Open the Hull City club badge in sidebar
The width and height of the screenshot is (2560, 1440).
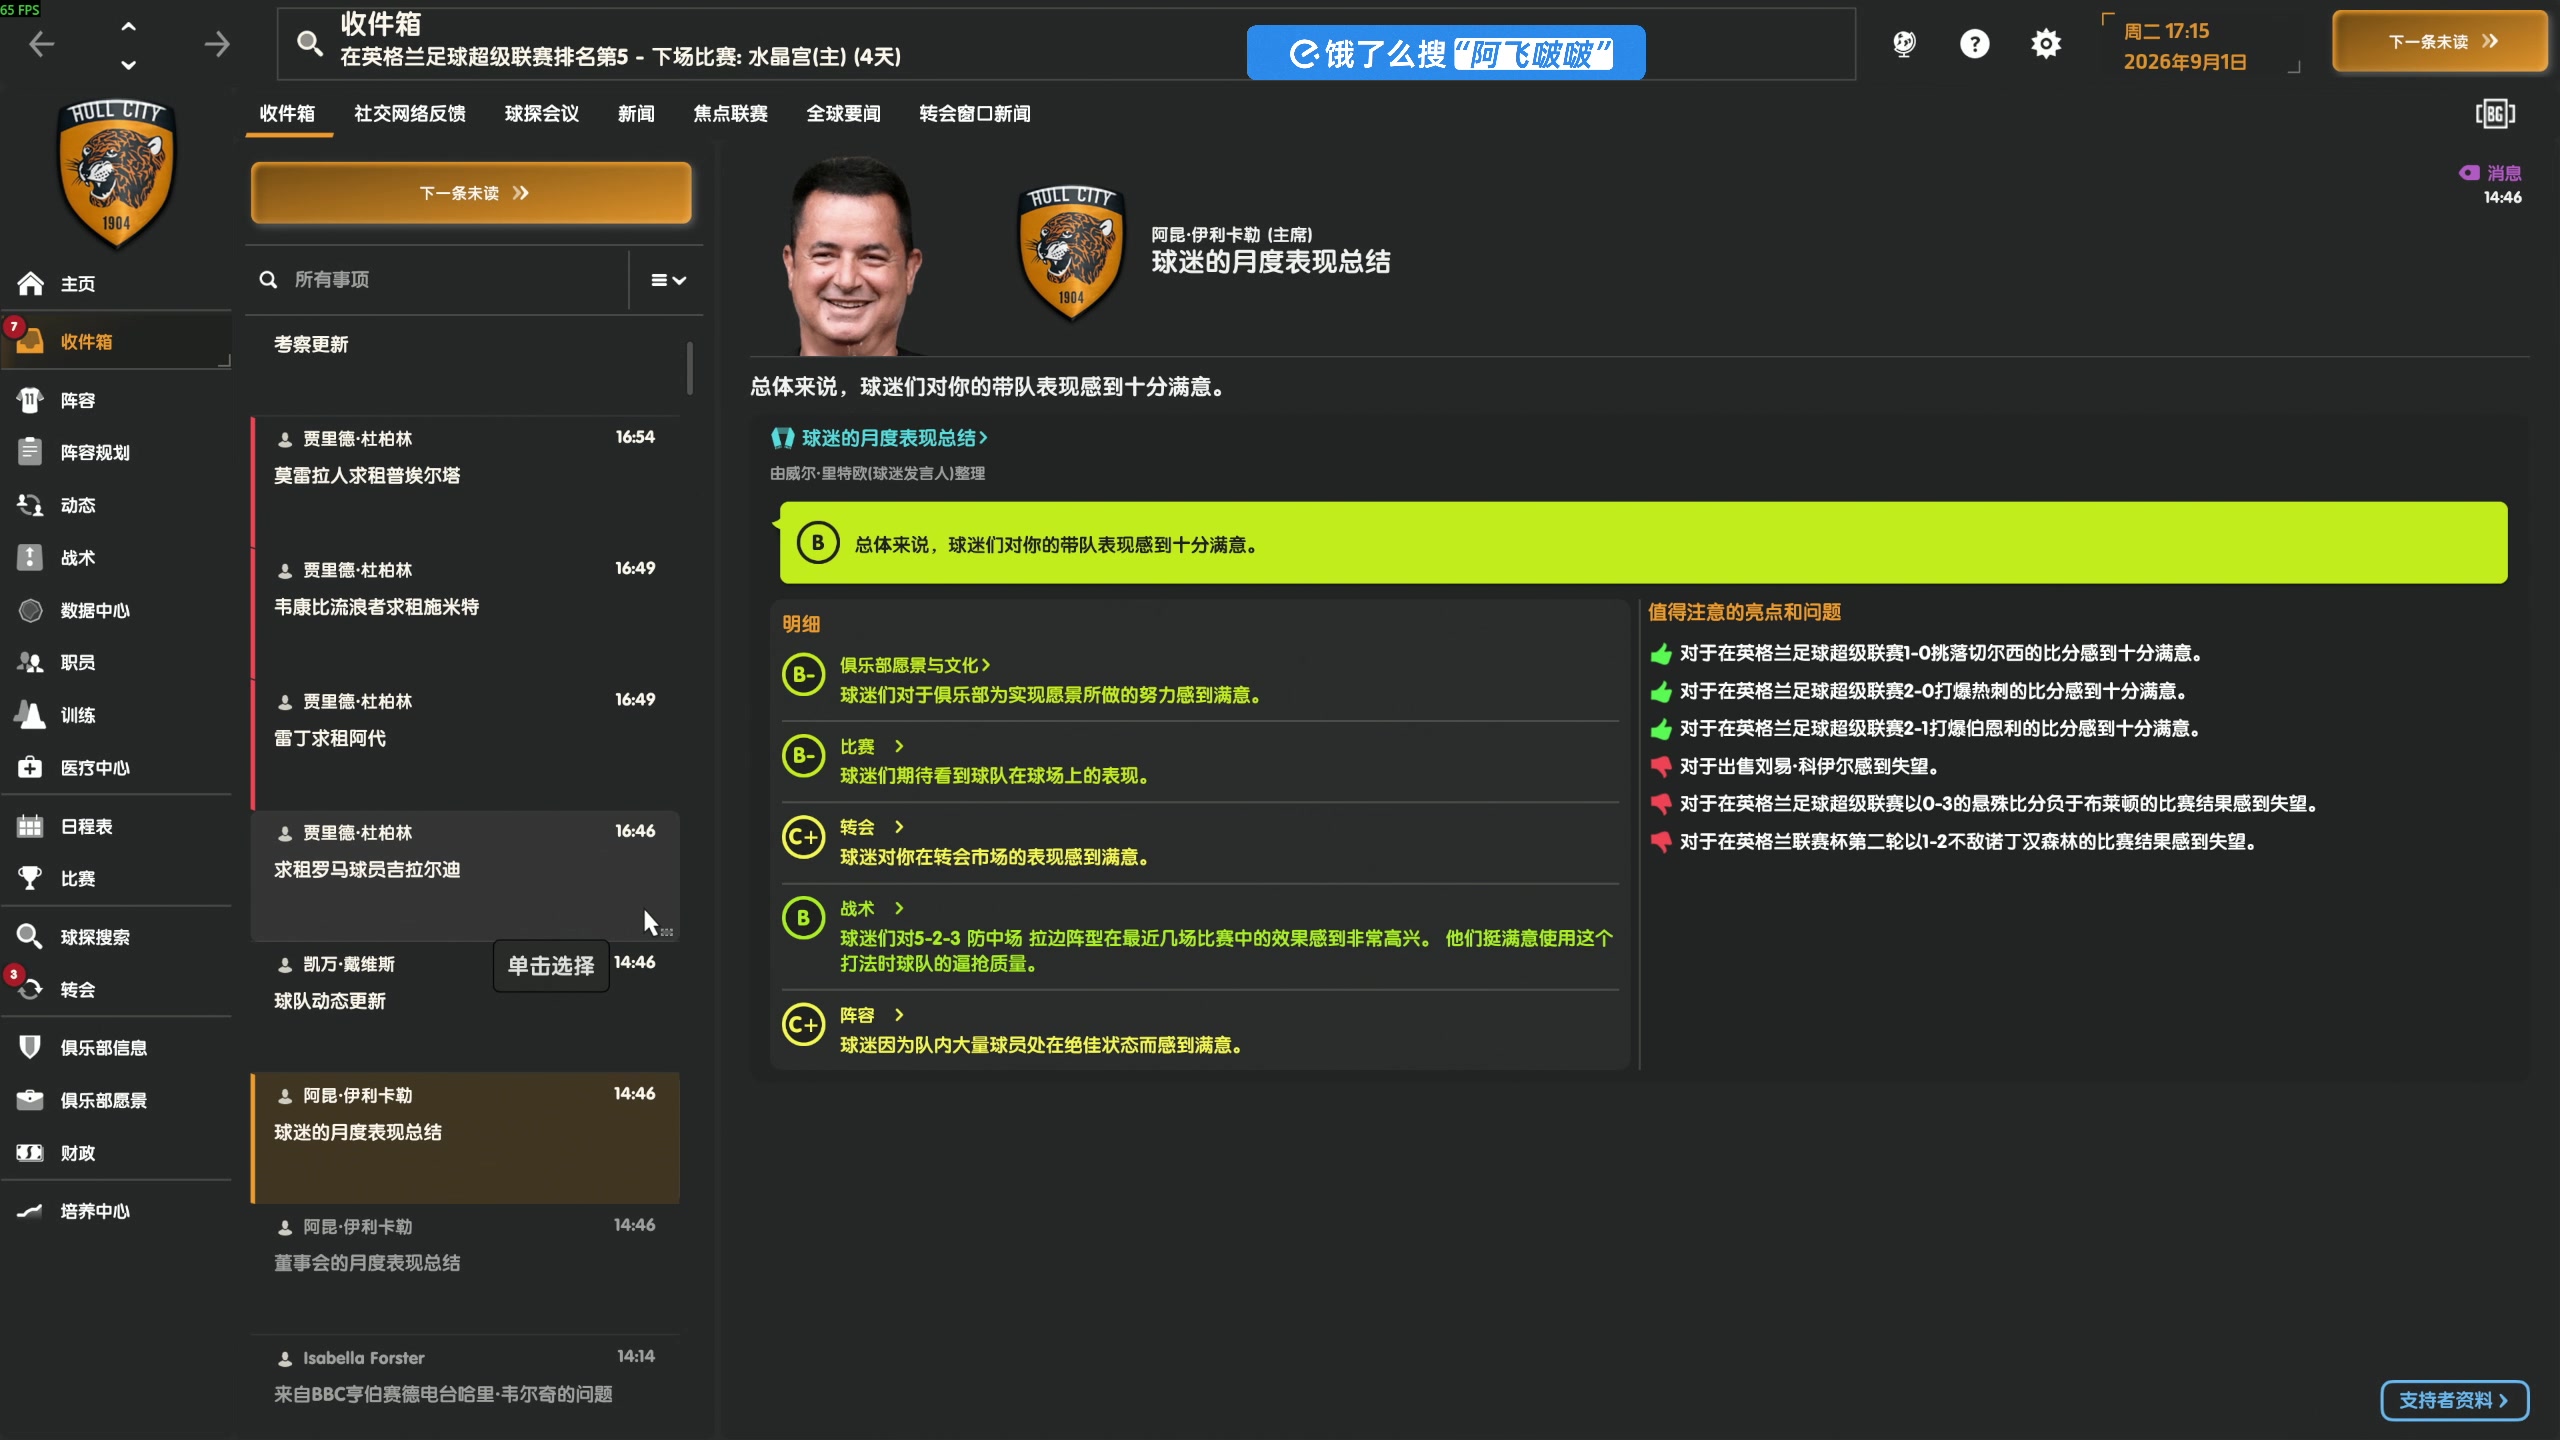tap(116, 172)
